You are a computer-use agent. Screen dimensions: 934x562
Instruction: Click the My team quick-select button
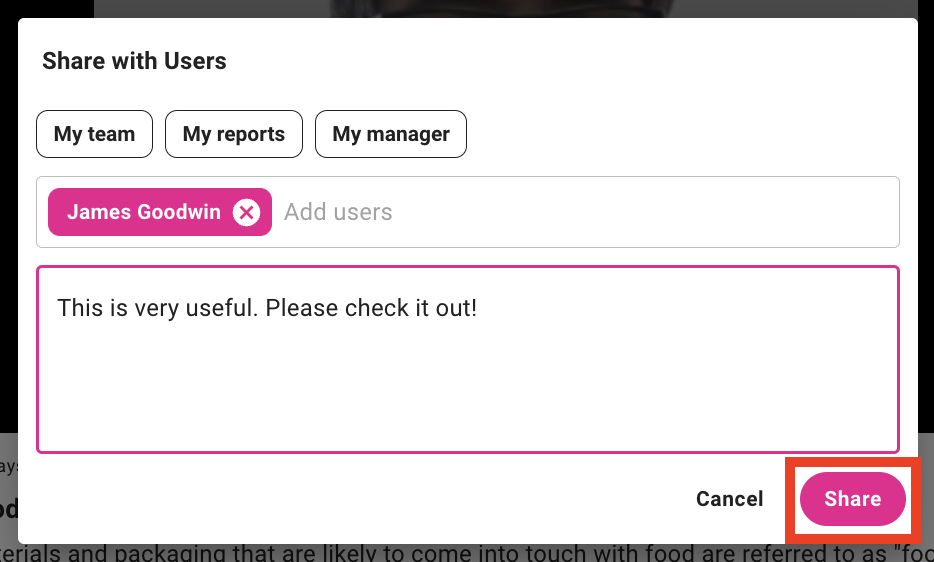[x=94, y=134]
